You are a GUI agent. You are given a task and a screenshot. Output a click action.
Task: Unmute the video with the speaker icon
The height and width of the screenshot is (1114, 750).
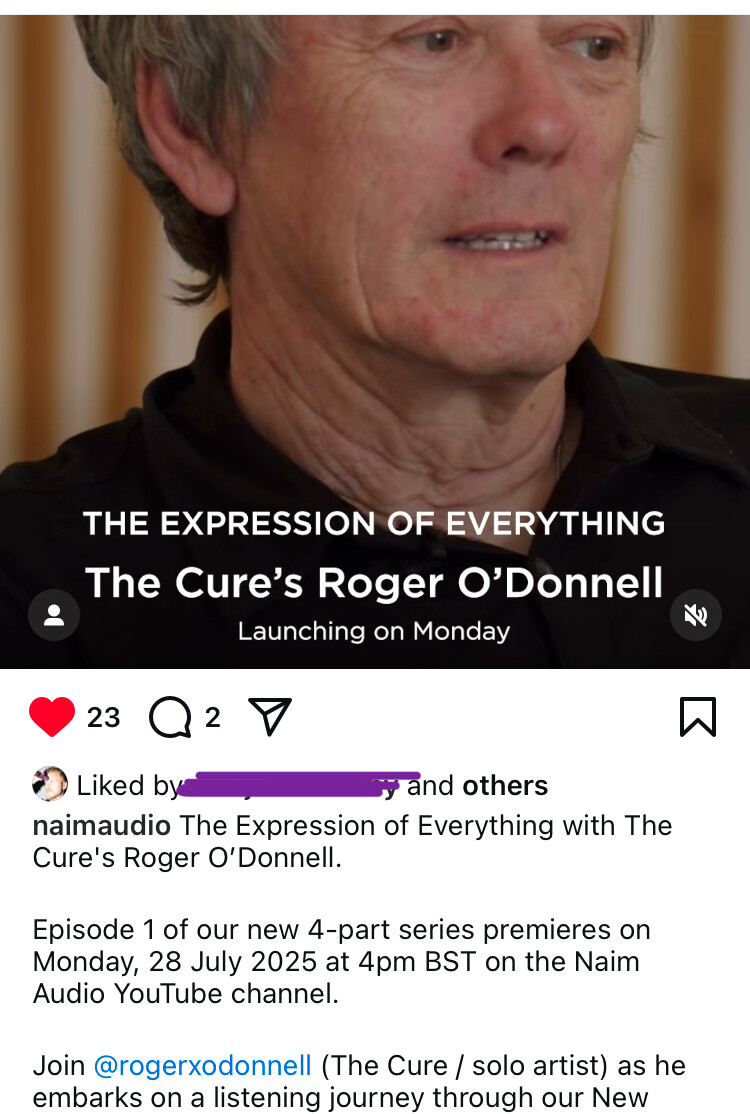pyautogui.click(x=696, y=615)
